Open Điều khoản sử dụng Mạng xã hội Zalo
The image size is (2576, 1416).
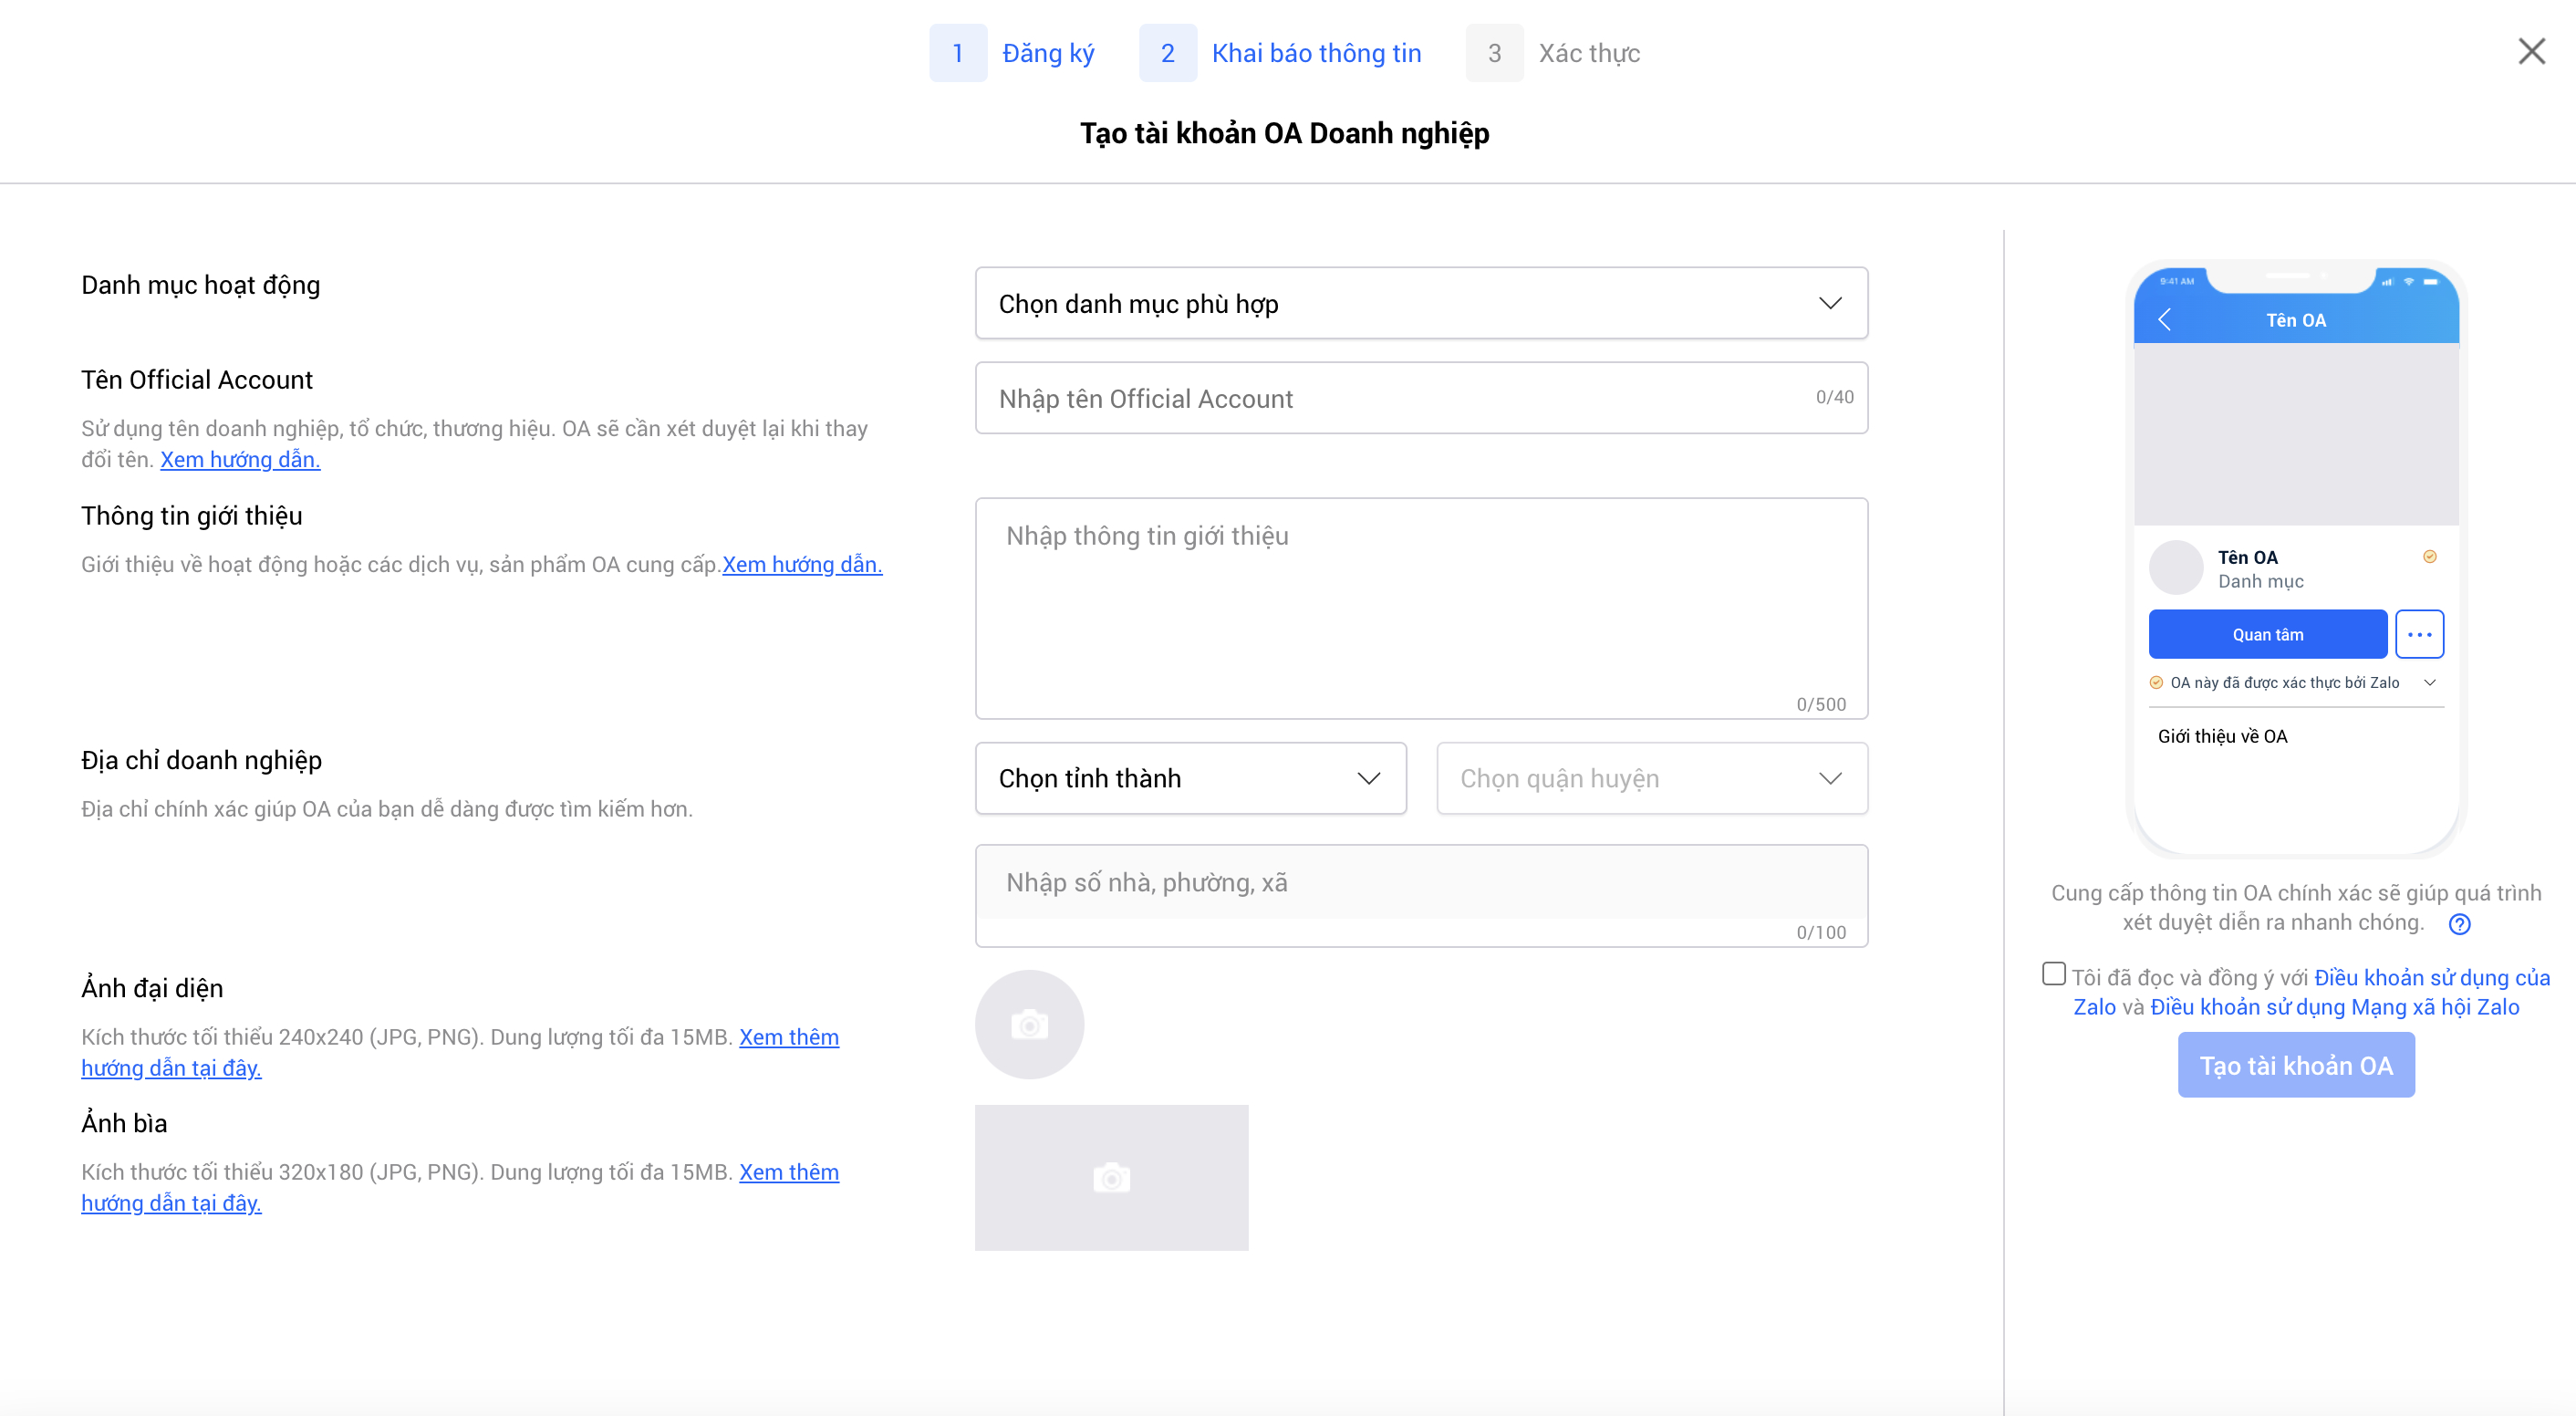pos(2334,1007)
